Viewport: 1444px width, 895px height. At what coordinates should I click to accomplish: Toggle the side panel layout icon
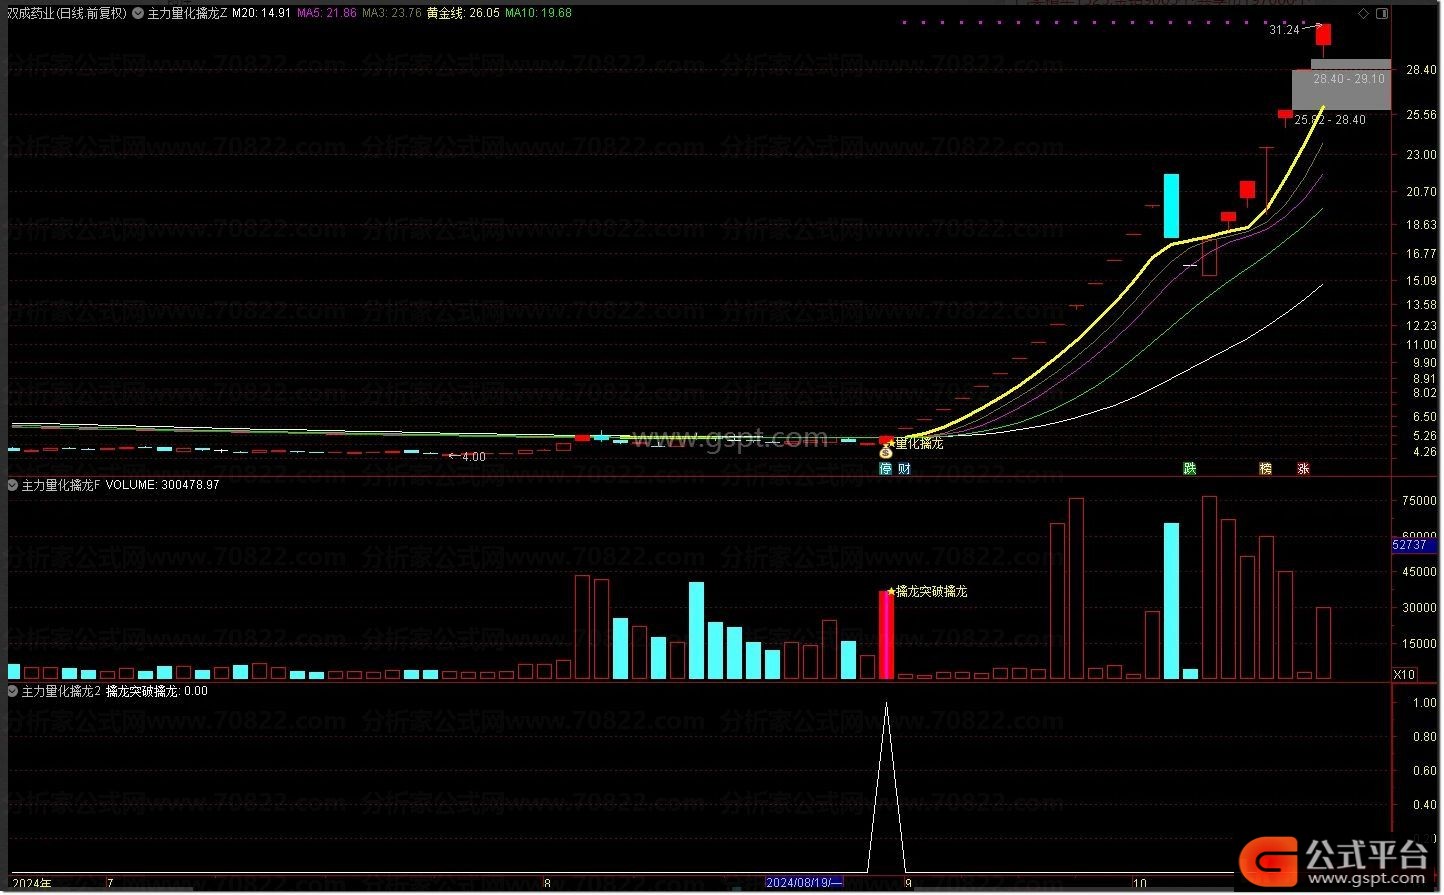tap(1382, 13)
